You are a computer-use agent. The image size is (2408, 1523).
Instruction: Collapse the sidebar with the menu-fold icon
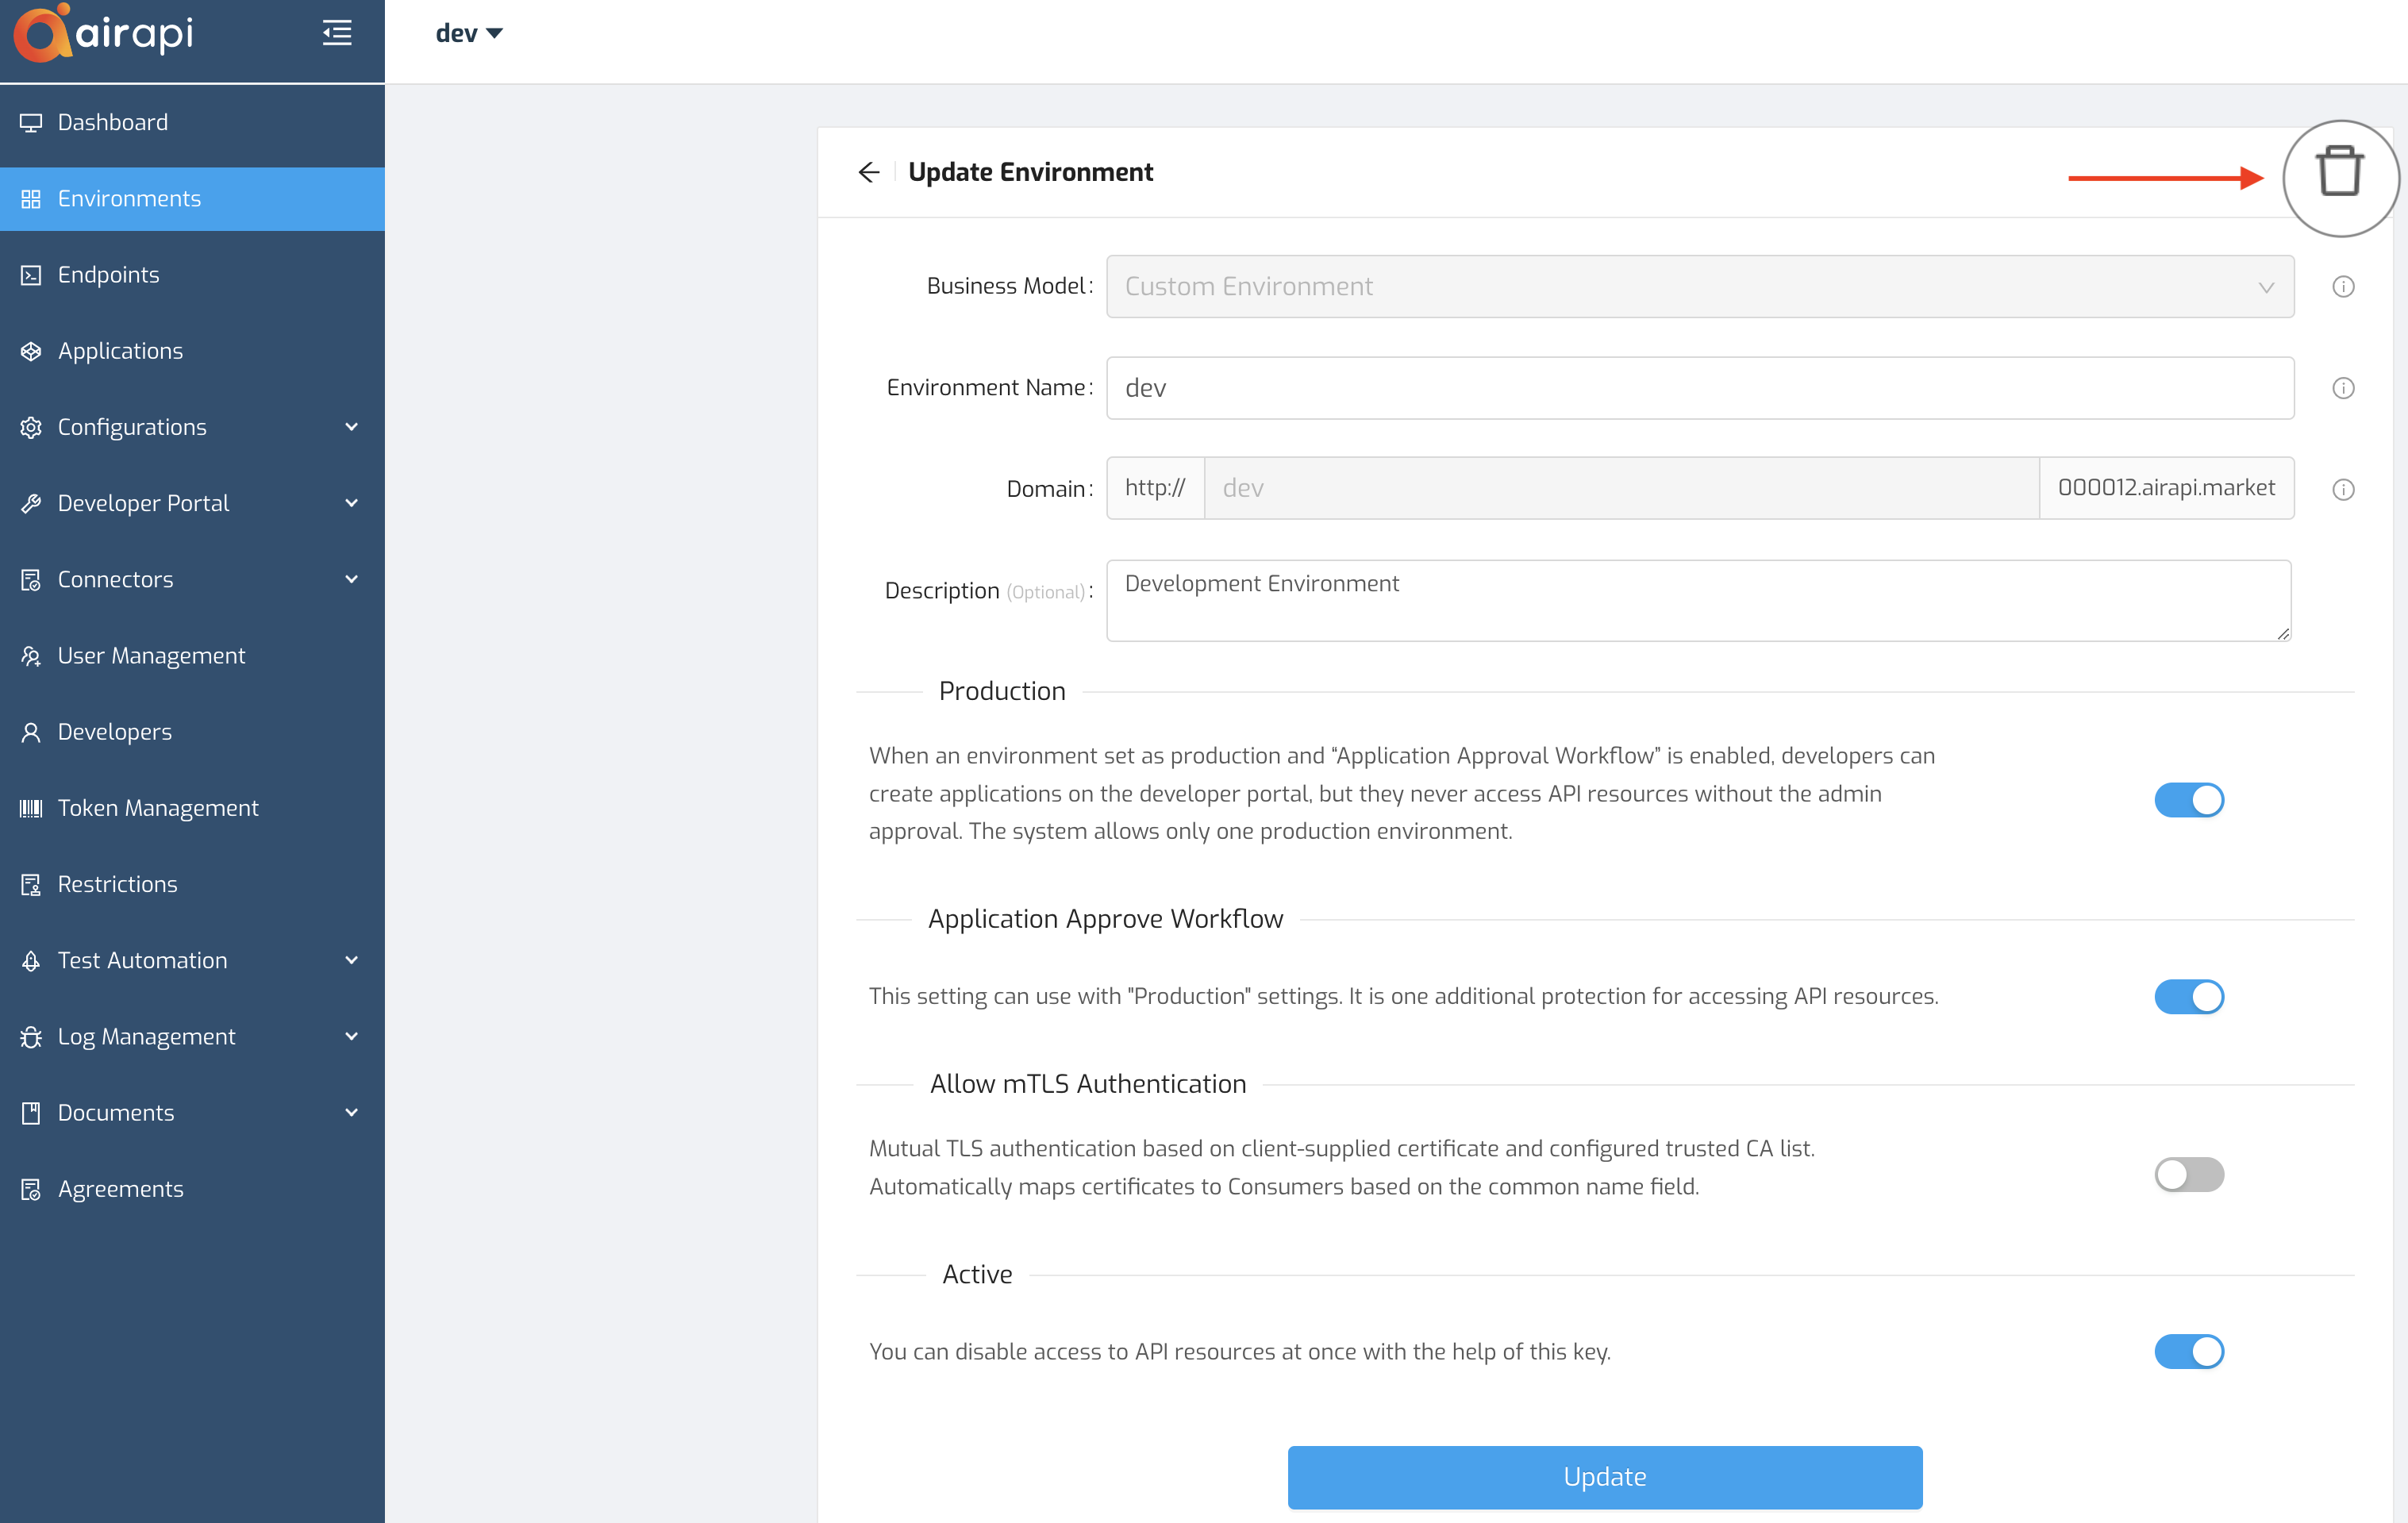click(337, 33)
